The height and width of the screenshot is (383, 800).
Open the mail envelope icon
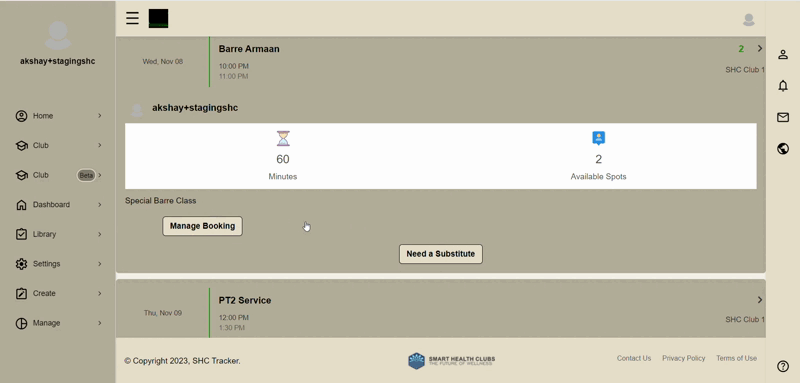point(783,118)
